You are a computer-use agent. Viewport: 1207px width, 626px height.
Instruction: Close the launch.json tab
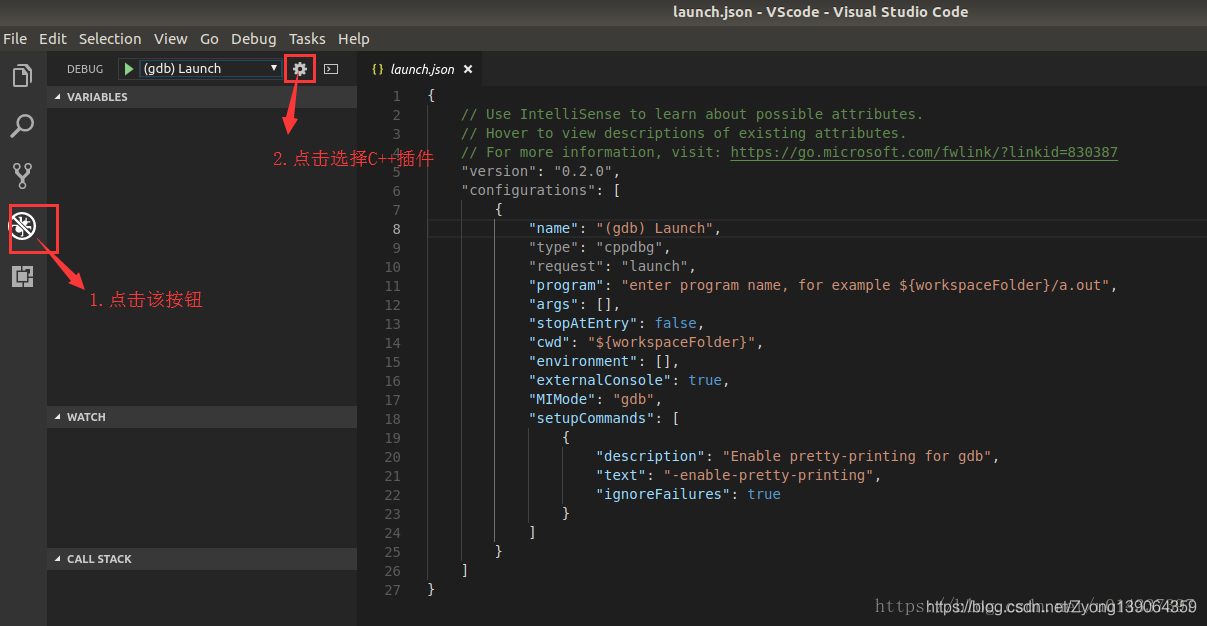tap(467, 69)
